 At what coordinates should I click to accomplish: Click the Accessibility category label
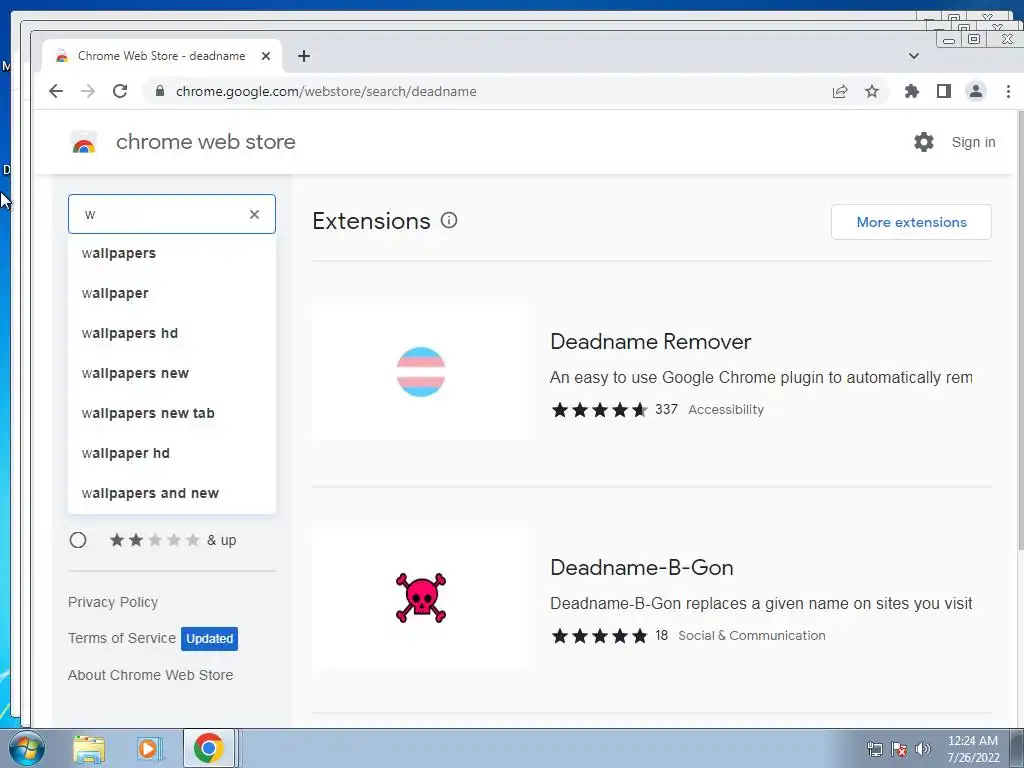pyautogui.click(x=726, y=409)
